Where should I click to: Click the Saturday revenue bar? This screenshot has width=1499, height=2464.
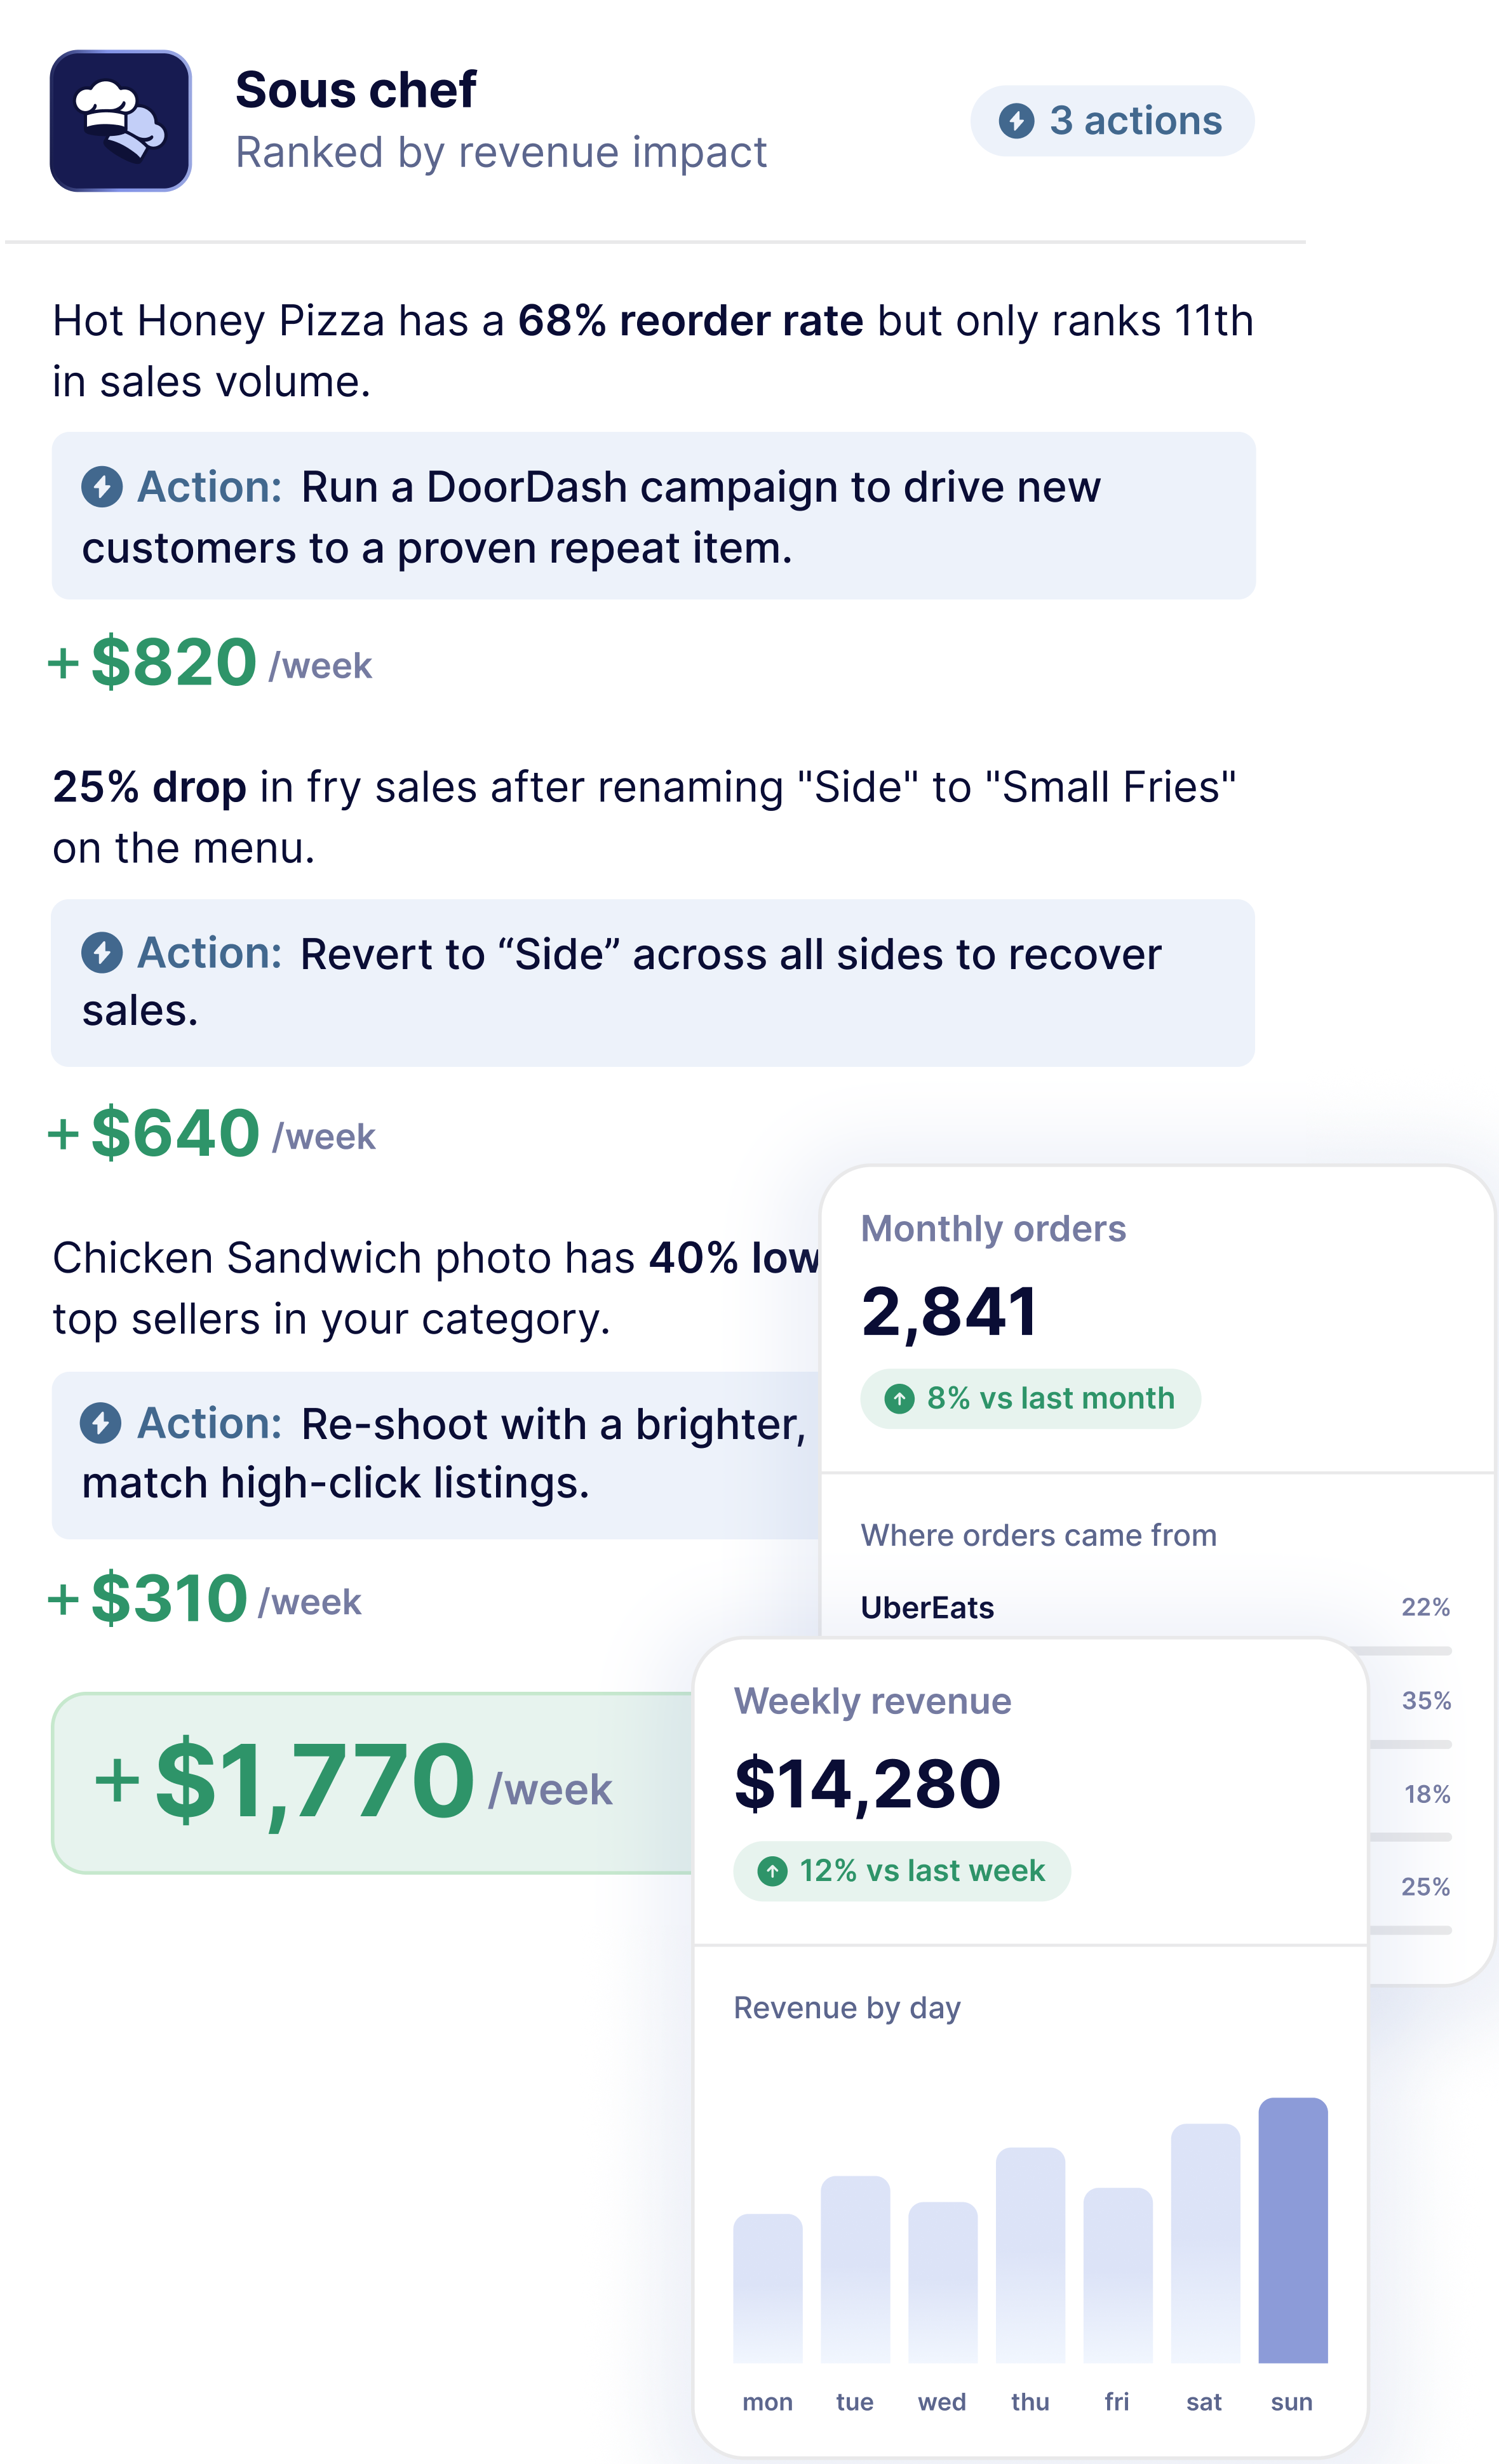point(1205,2243)
